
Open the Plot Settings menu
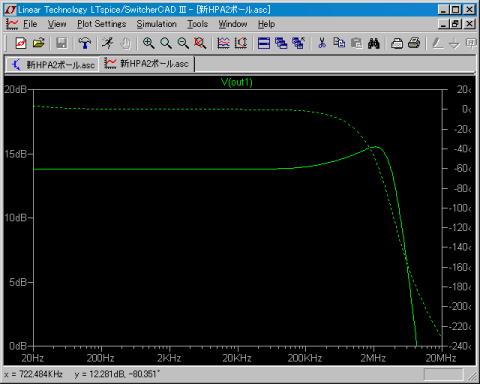[102, 24]
